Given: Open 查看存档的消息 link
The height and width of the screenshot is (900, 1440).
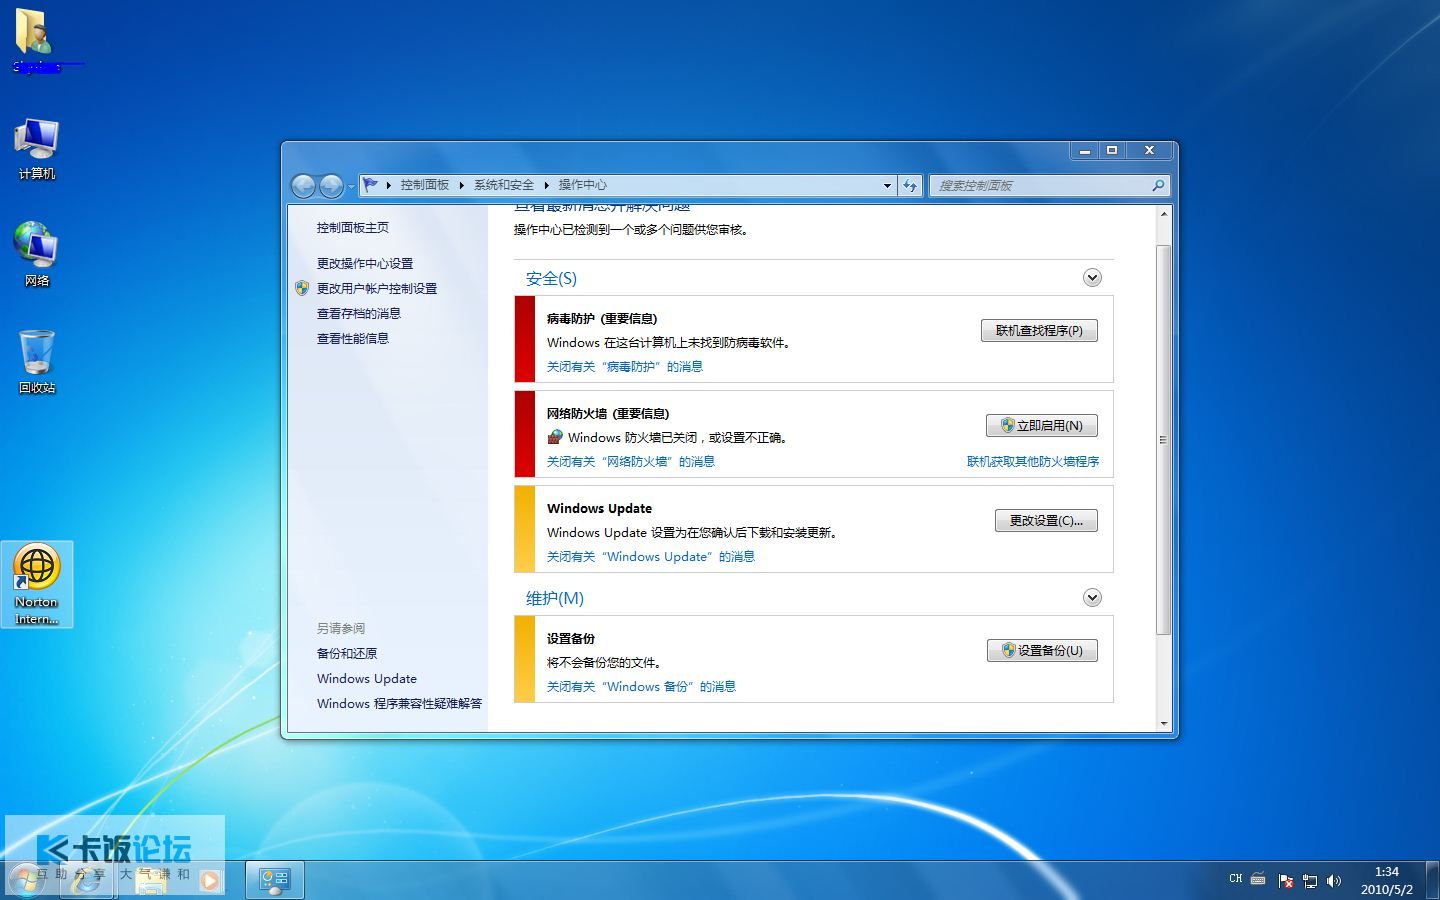Looking at the screenshot, I should tap(359, 314).
